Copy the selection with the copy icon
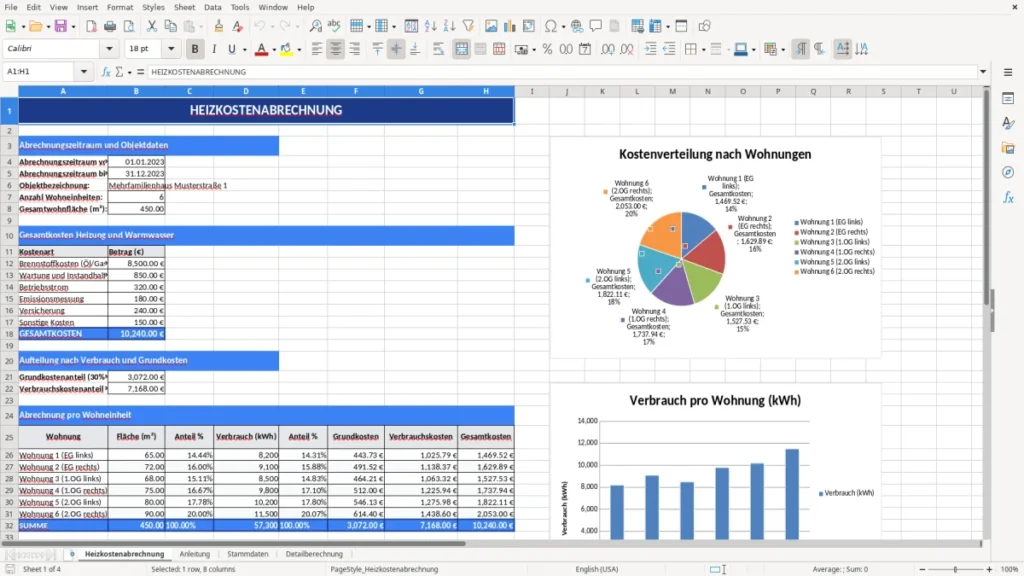 tap(170, 26)
